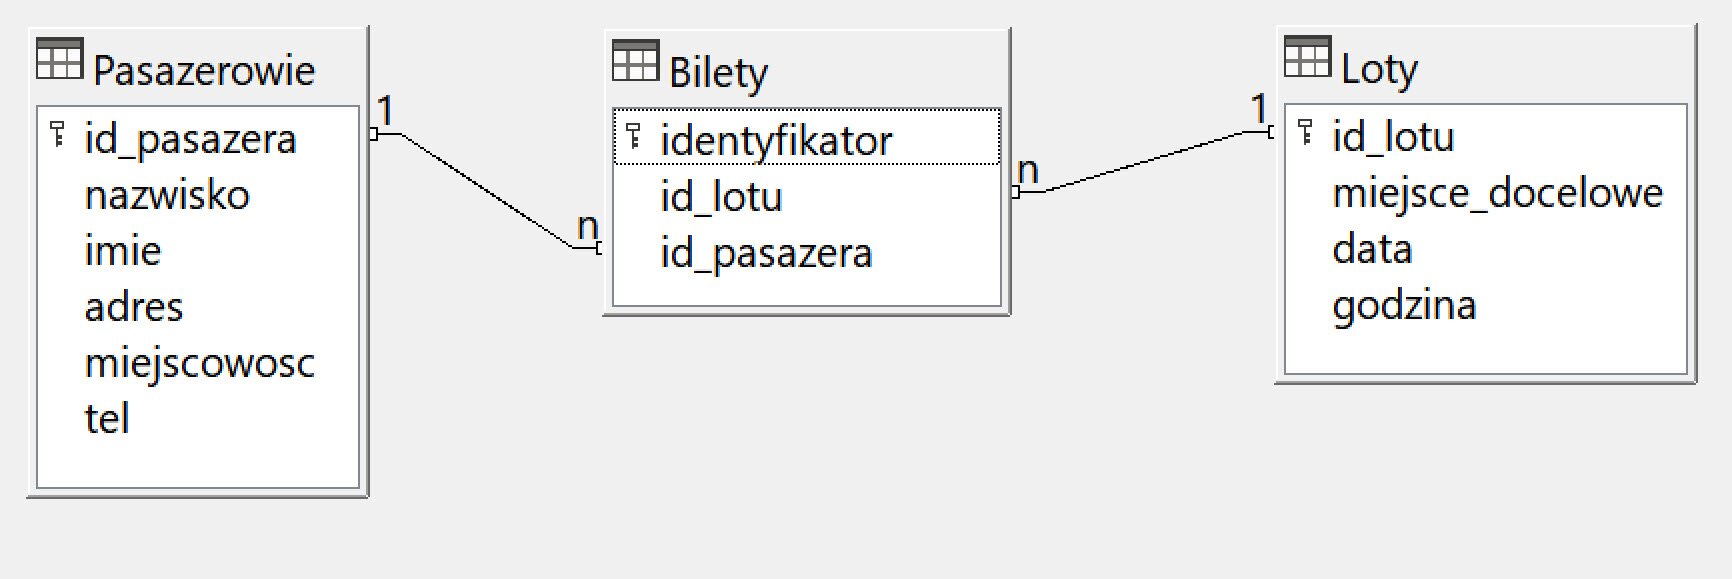Viewport: 1732px width, 579px height.
Task: Click the key icon in the Pasazerowie table
Action: point(58,135)
